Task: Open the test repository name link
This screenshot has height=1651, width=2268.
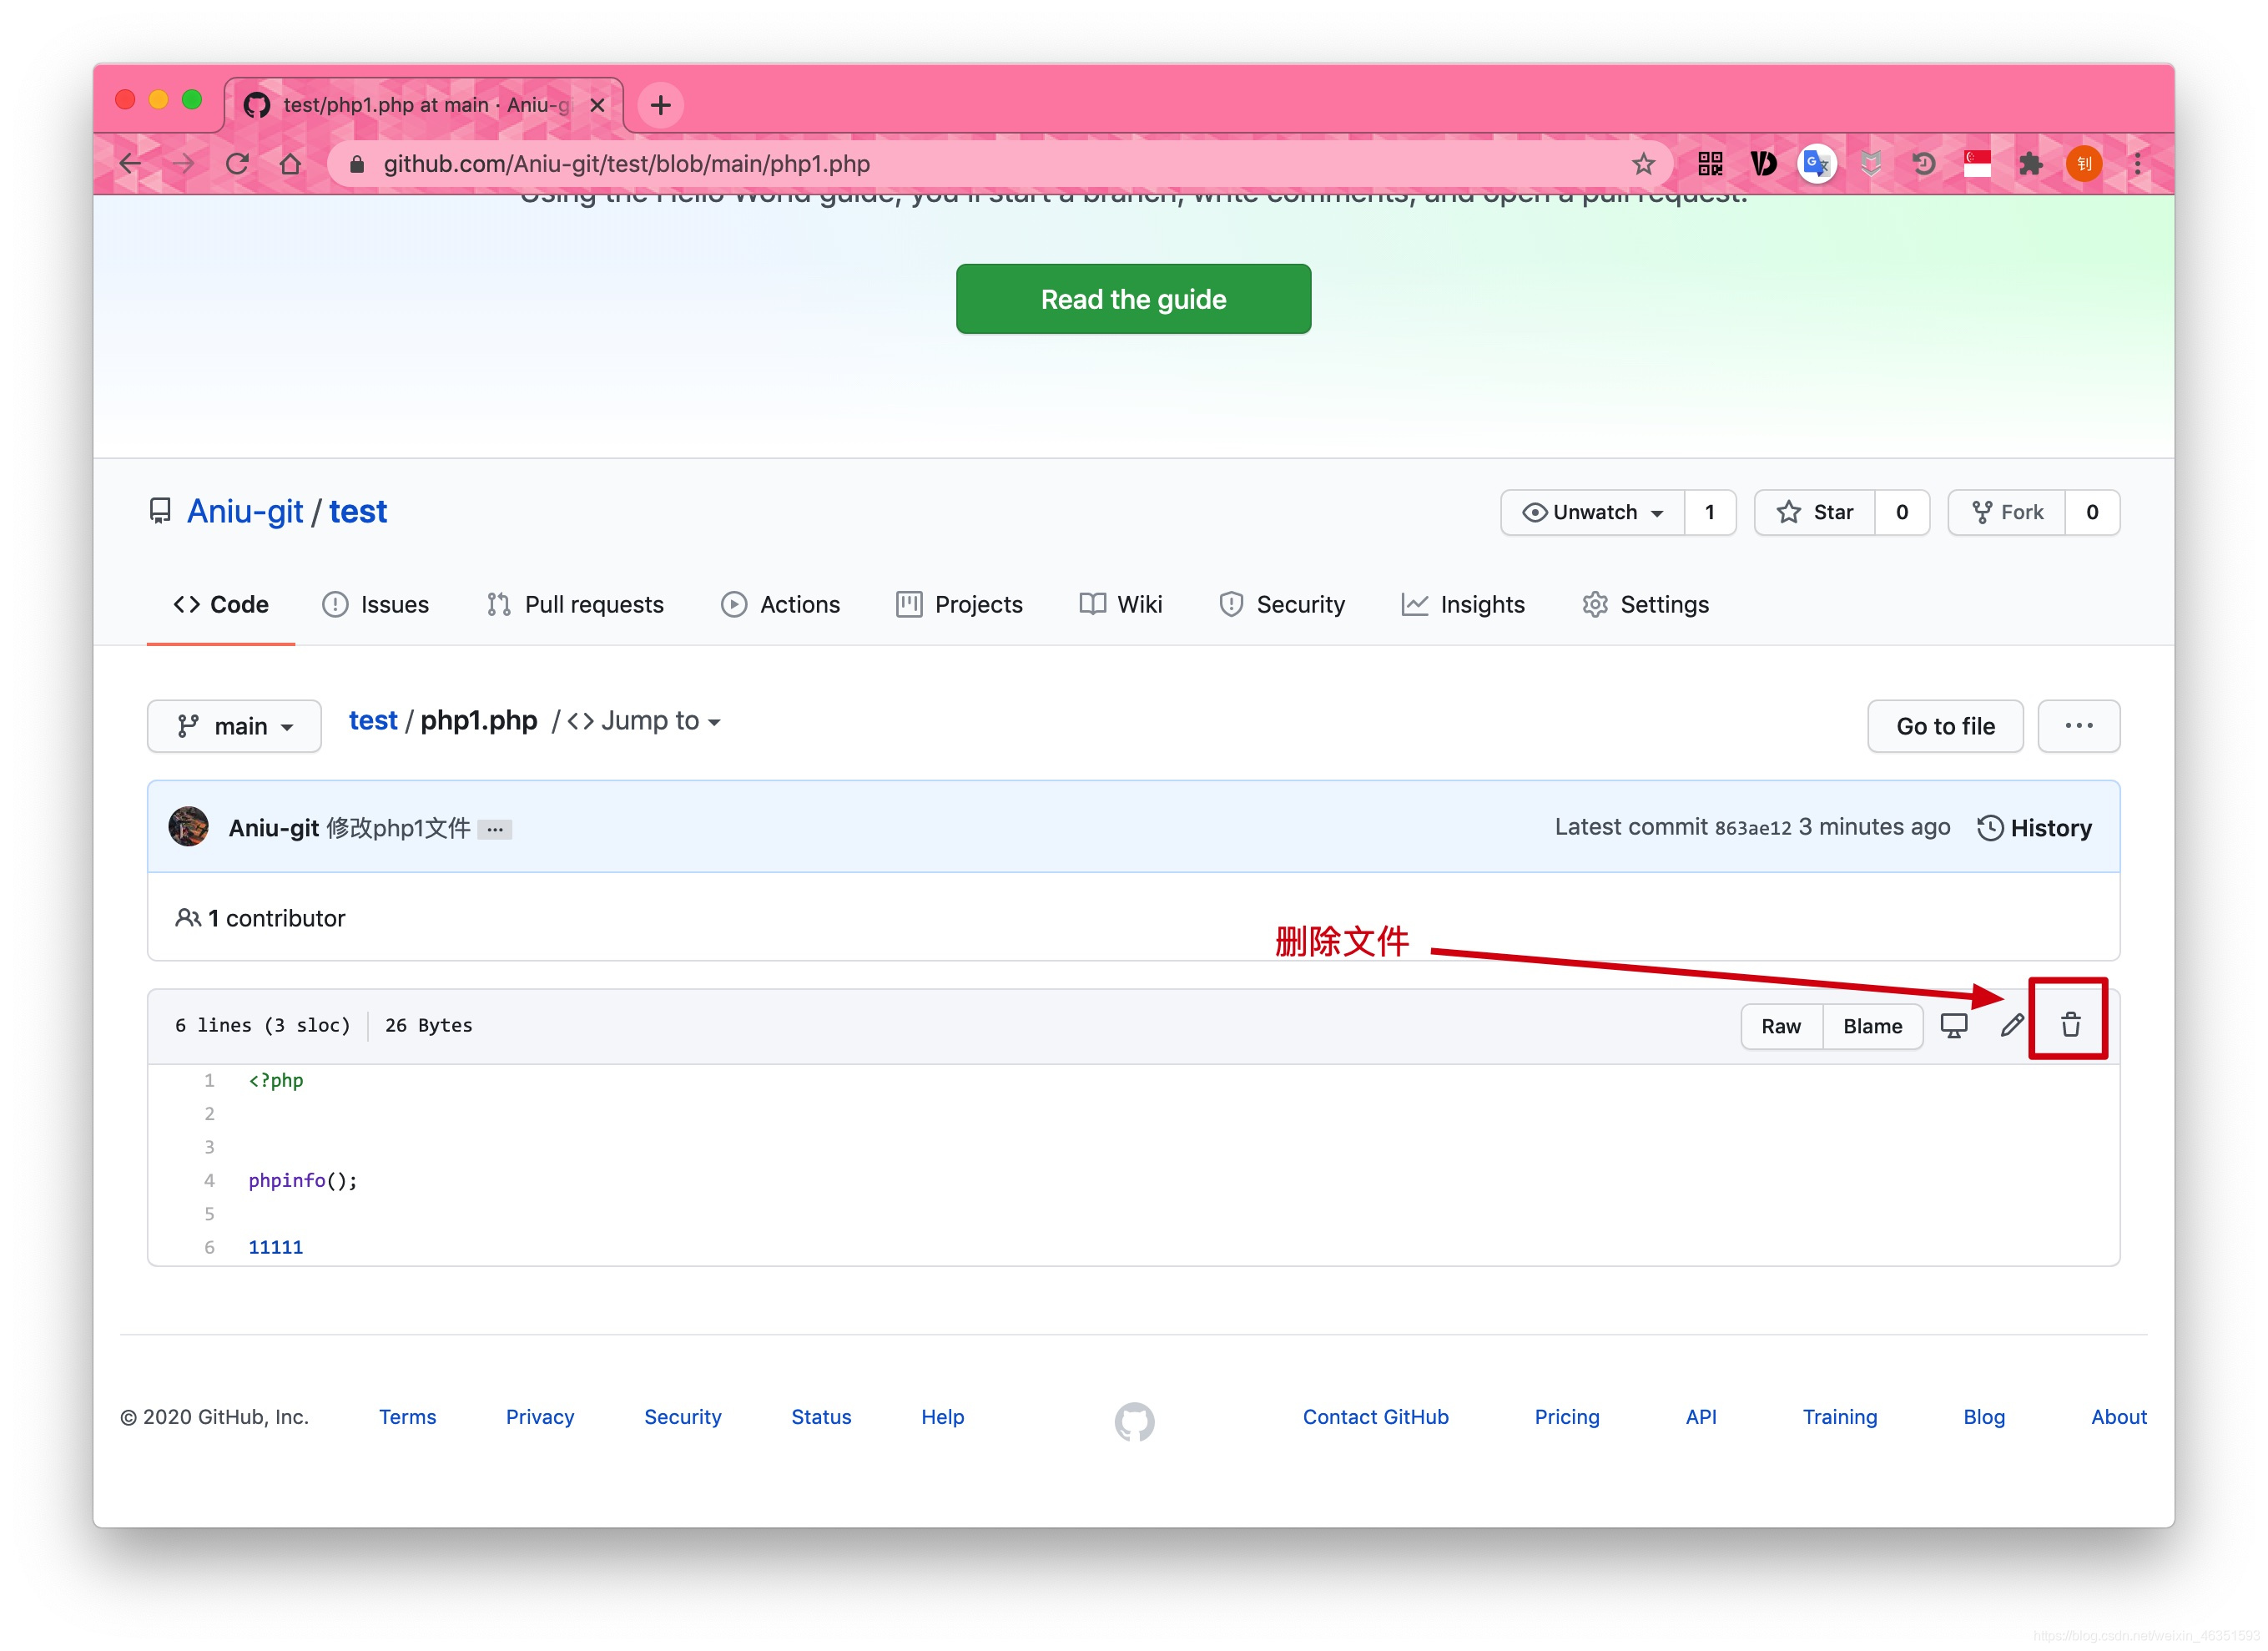Action: [x=358, y=512]
